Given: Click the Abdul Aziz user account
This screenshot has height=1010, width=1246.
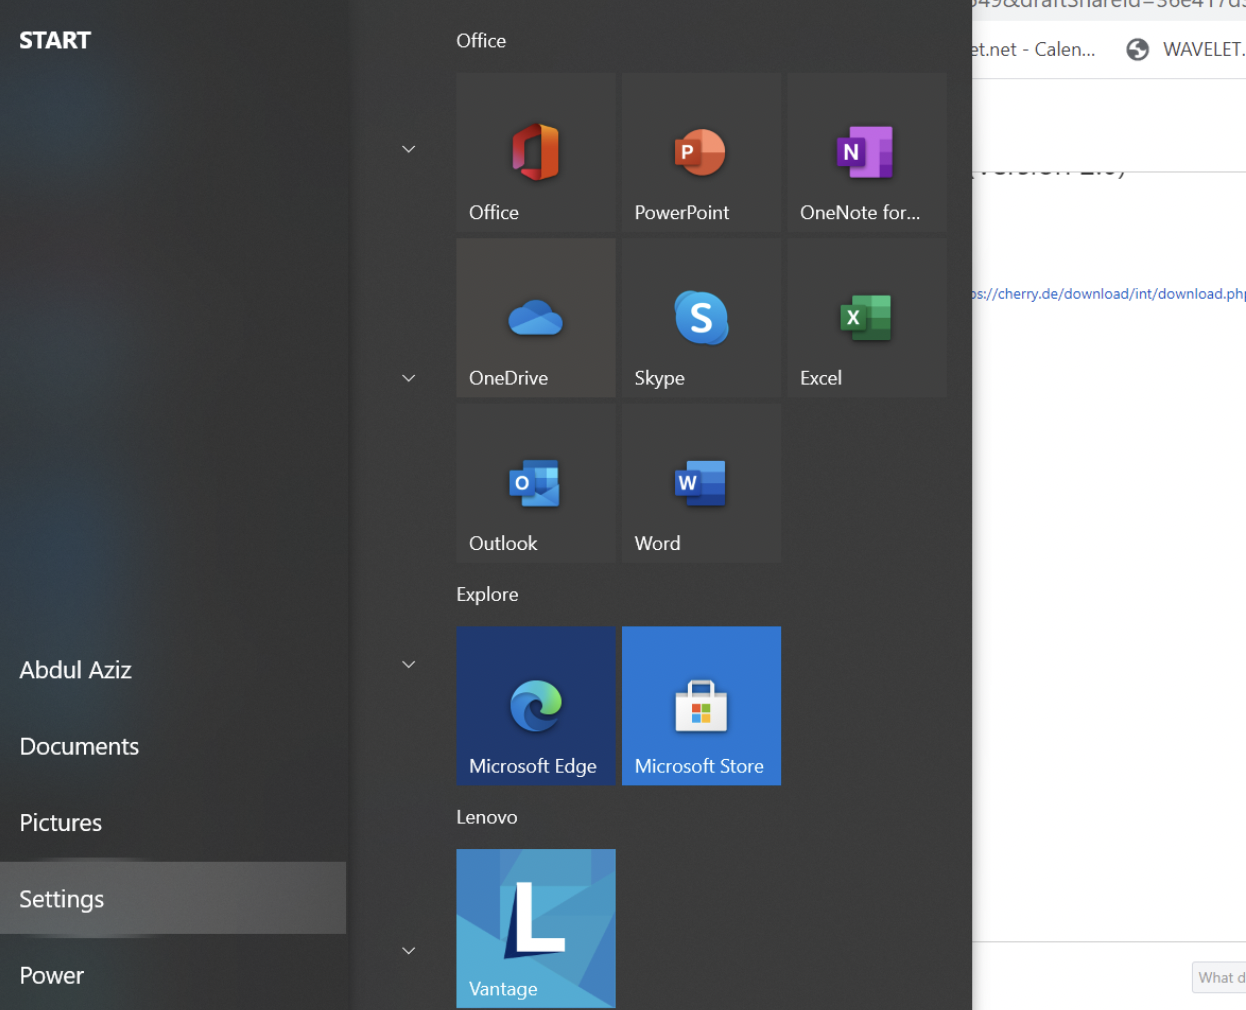Looking at the screenshot, I should click(x=76, y=670).
